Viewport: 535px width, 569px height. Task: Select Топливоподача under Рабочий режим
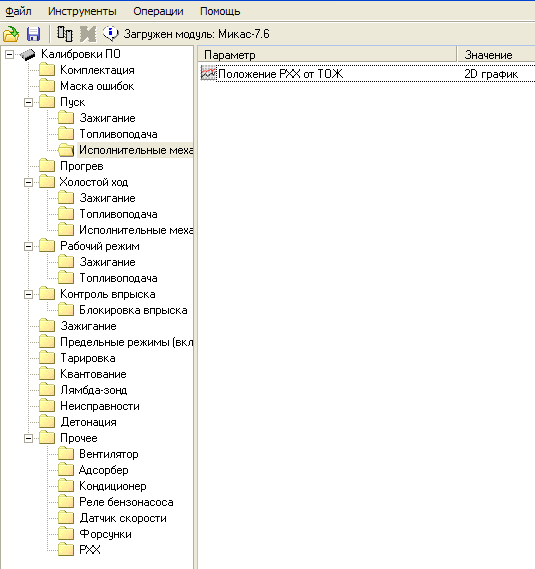[118, 278]
